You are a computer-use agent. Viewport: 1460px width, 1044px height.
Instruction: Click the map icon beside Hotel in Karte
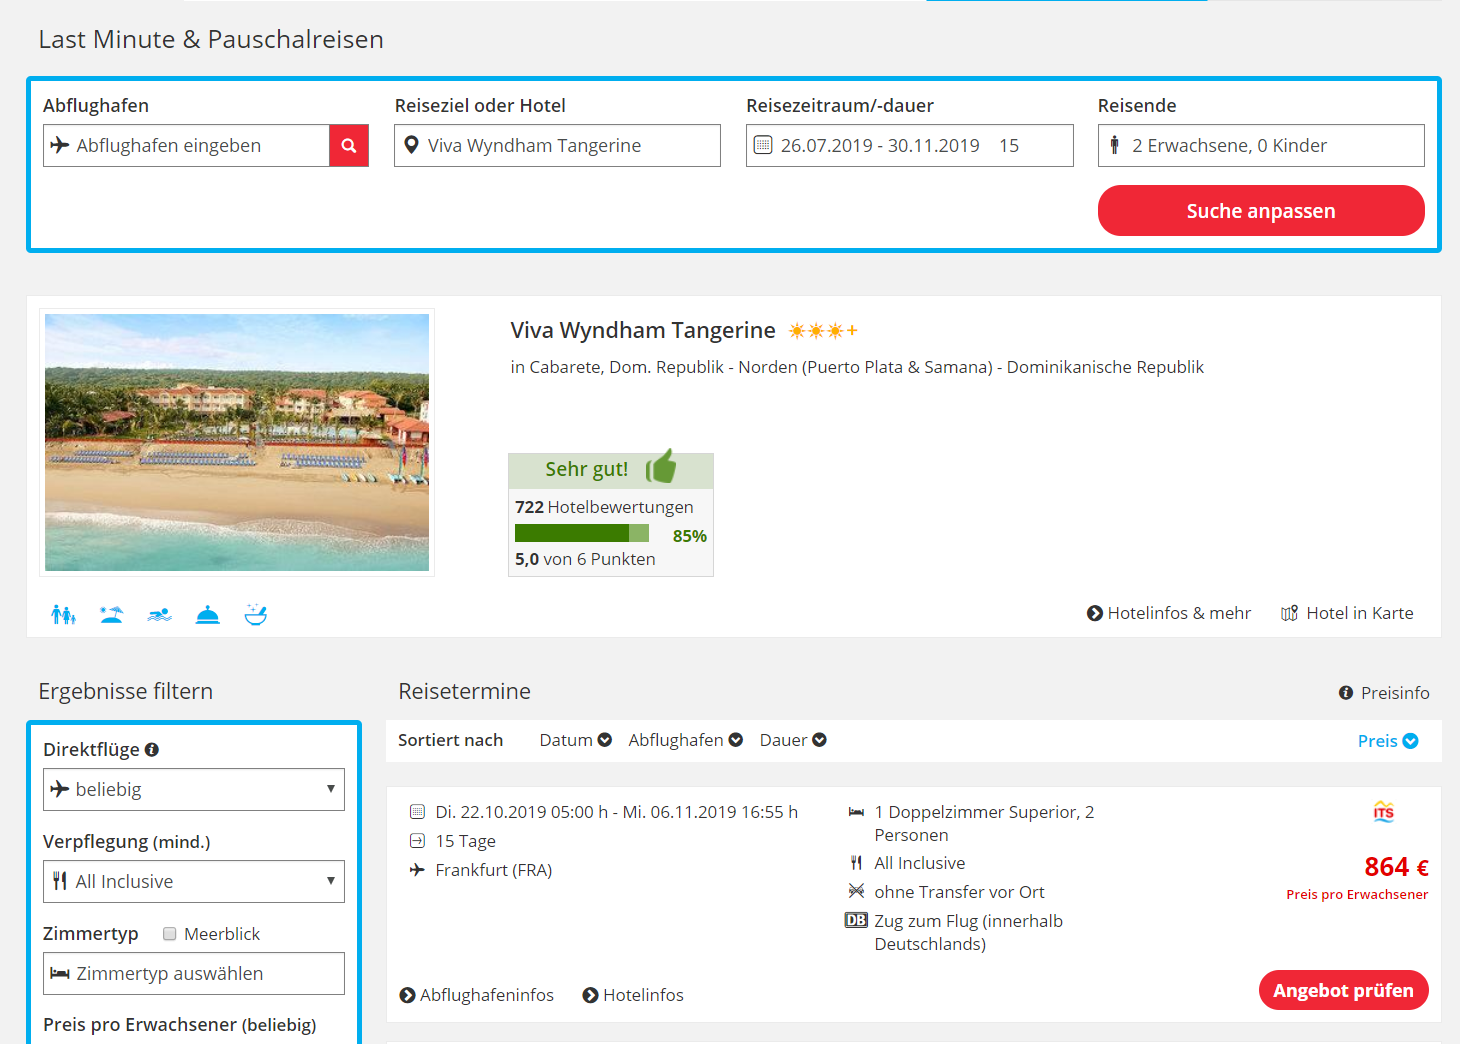coord(1290,613)
